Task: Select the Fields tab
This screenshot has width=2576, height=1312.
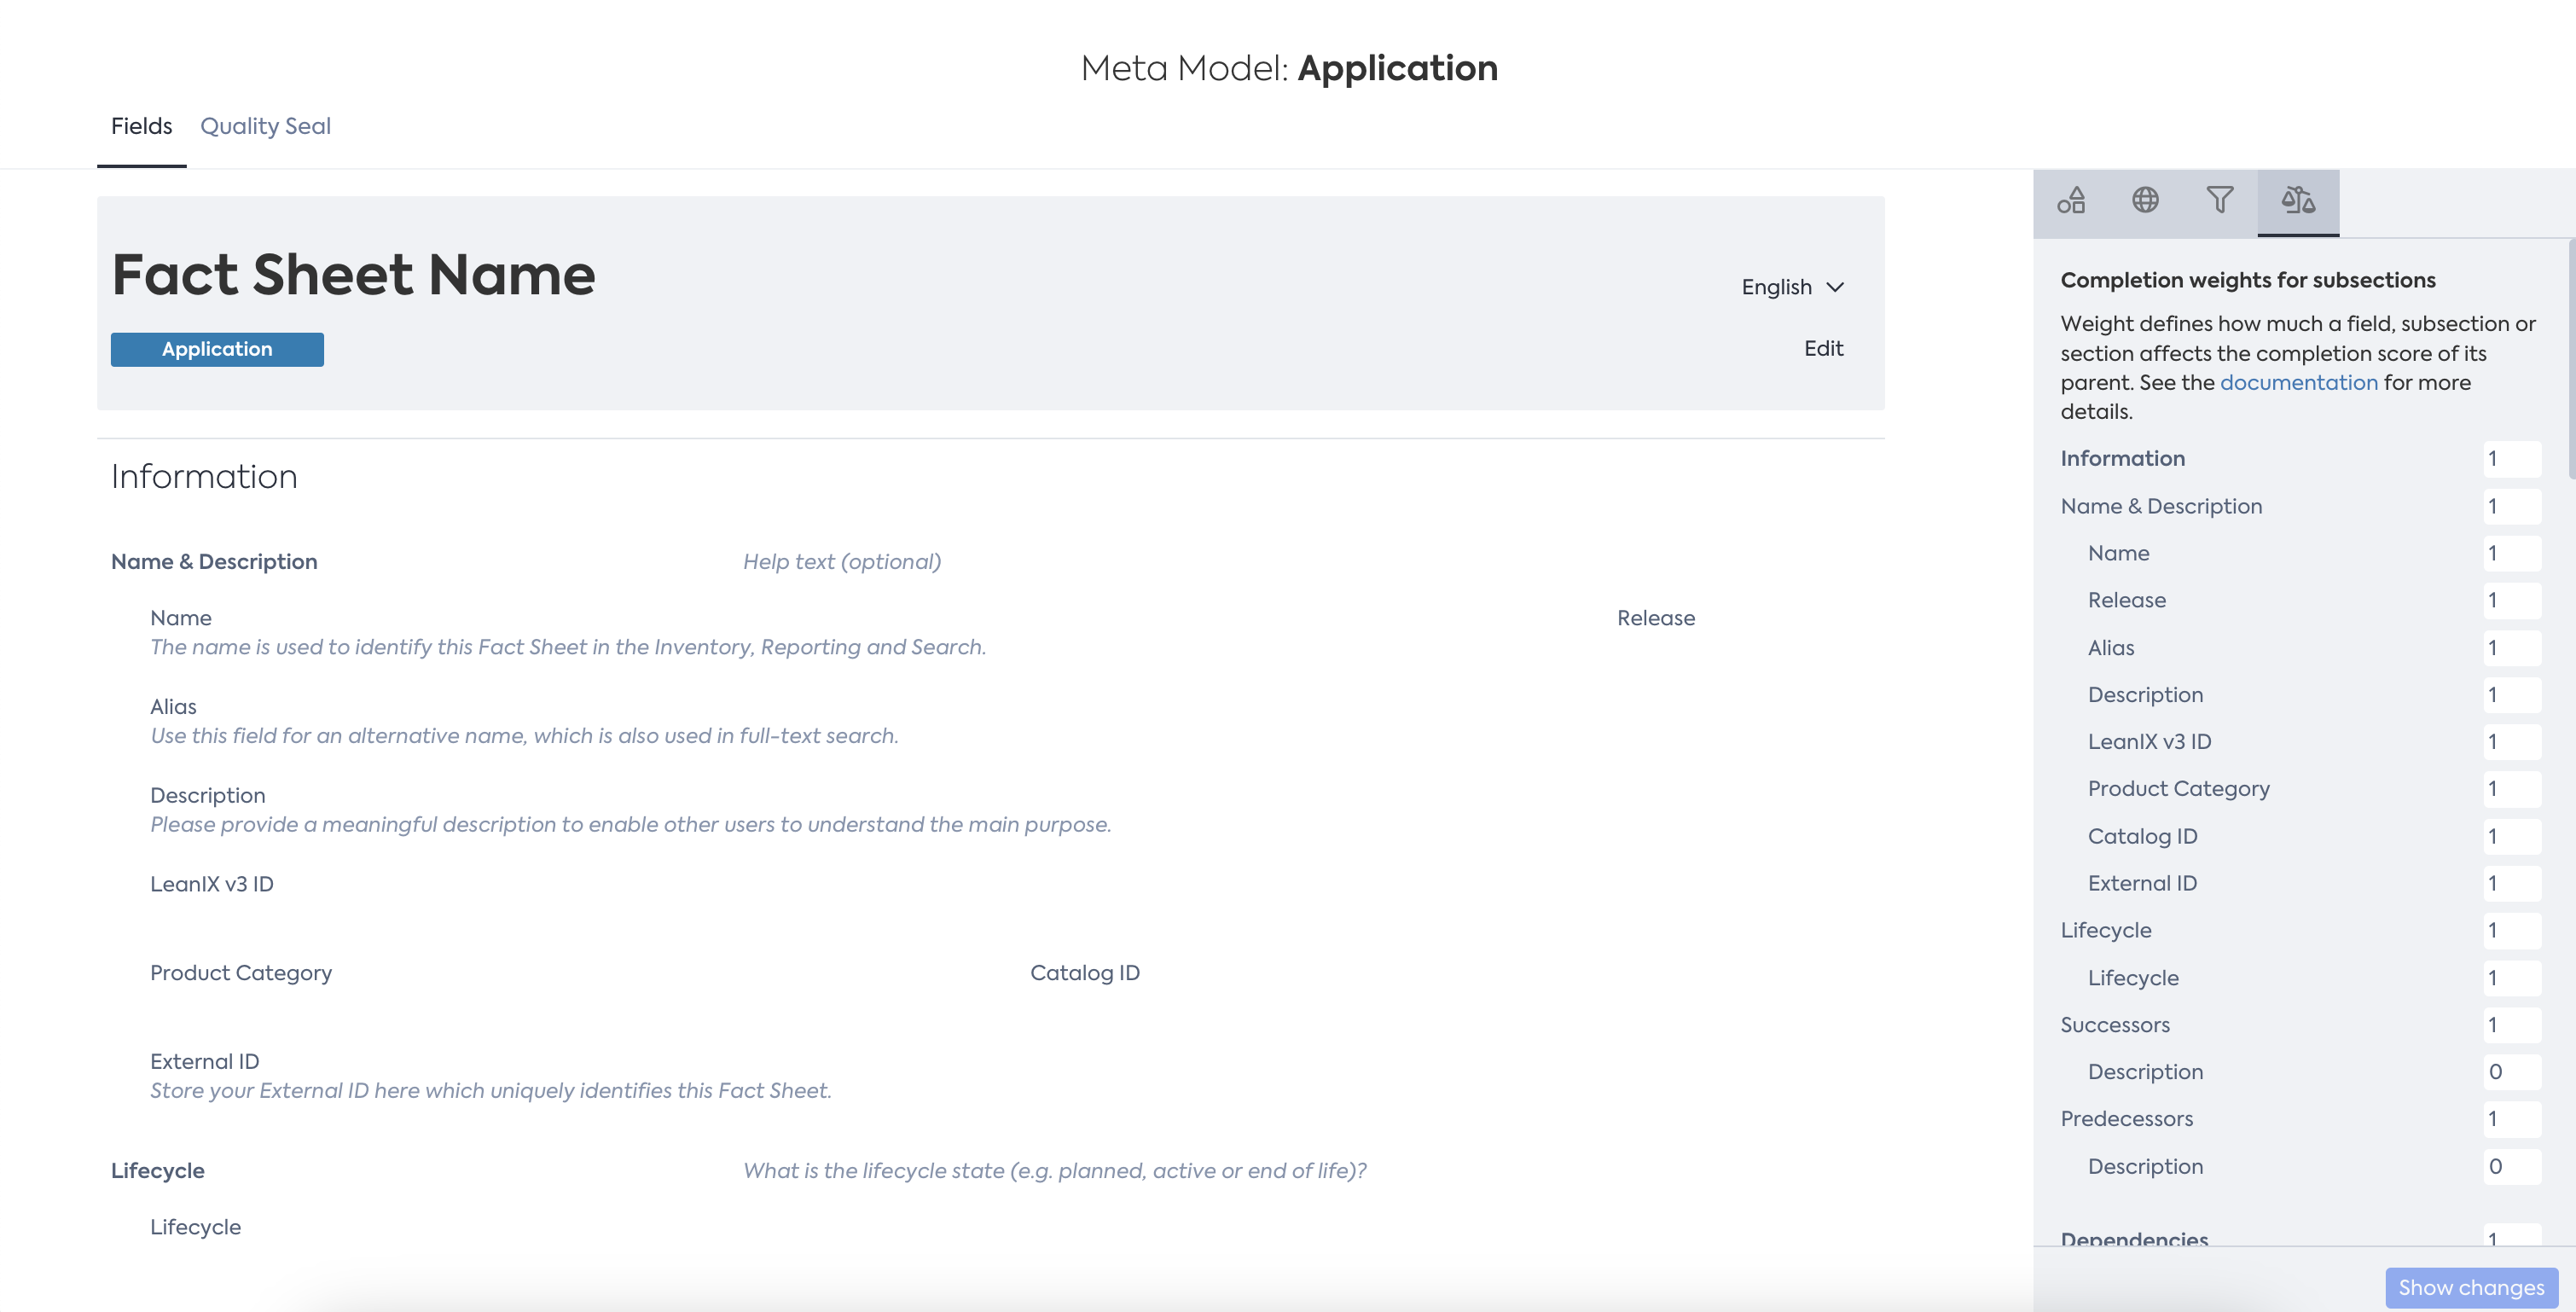Action: (x=141, y=126)
